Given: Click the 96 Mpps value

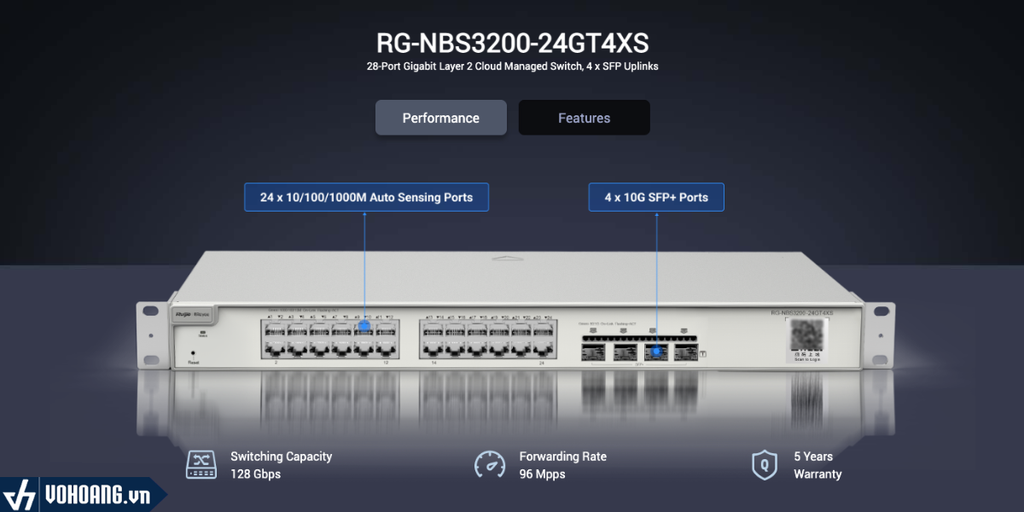Looking at the screenshot, I should (x=542, y=474).
